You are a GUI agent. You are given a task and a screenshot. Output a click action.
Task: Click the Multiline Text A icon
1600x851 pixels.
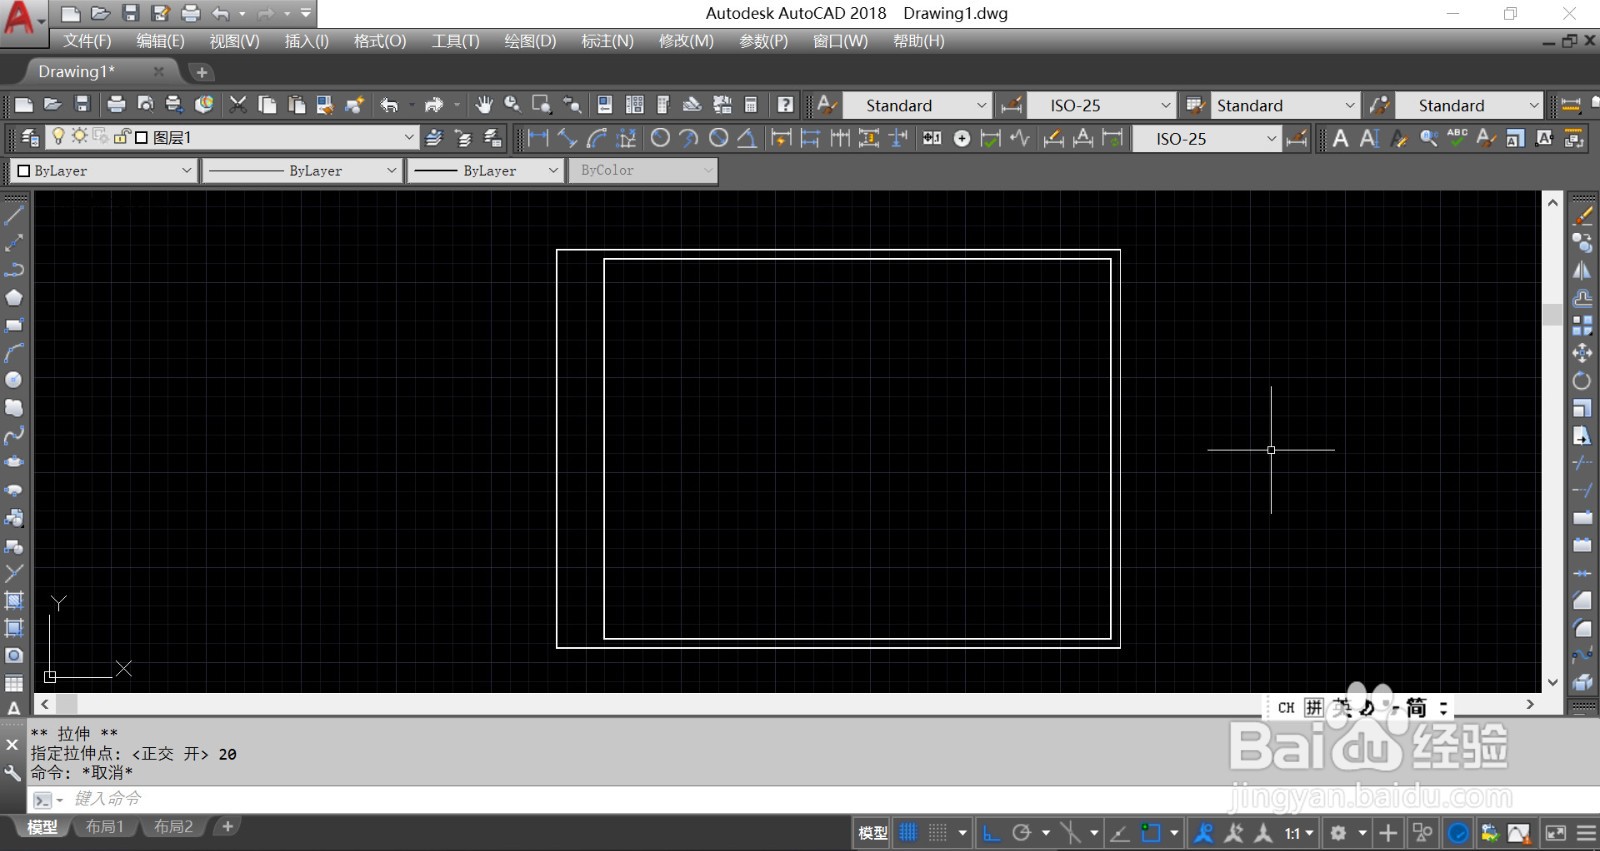(1341, 138)
